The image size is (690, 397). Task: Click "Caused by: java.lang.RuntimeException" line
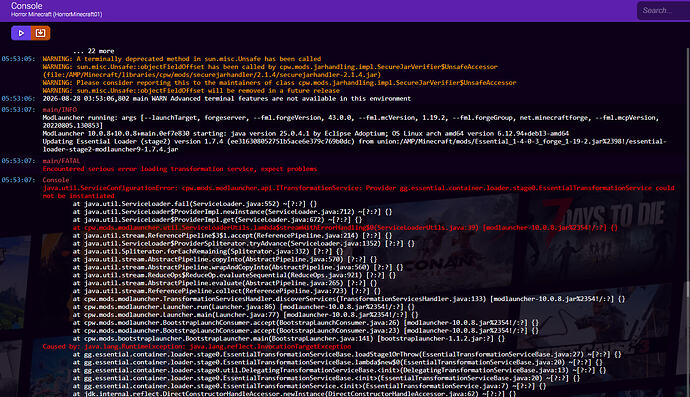[x=197, y=346]
